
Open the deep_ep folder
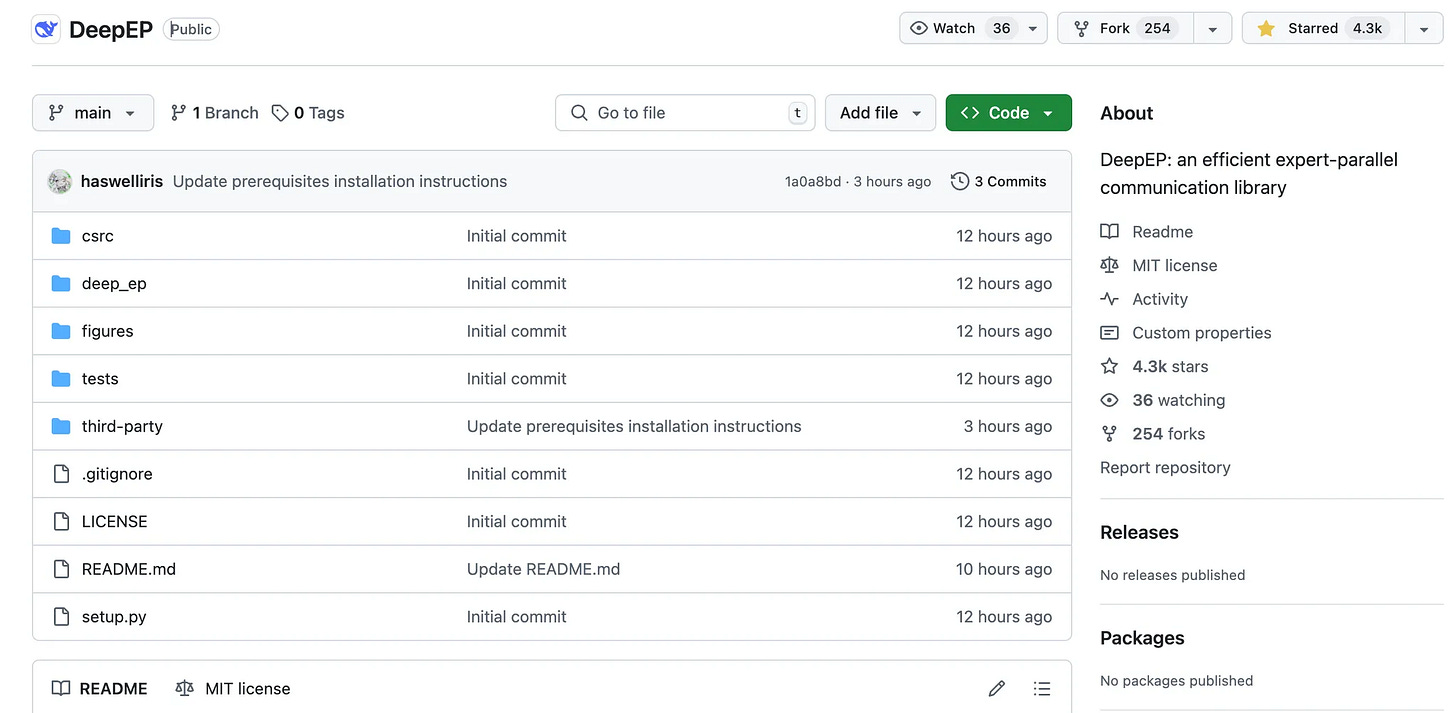[x=114, y=284]
